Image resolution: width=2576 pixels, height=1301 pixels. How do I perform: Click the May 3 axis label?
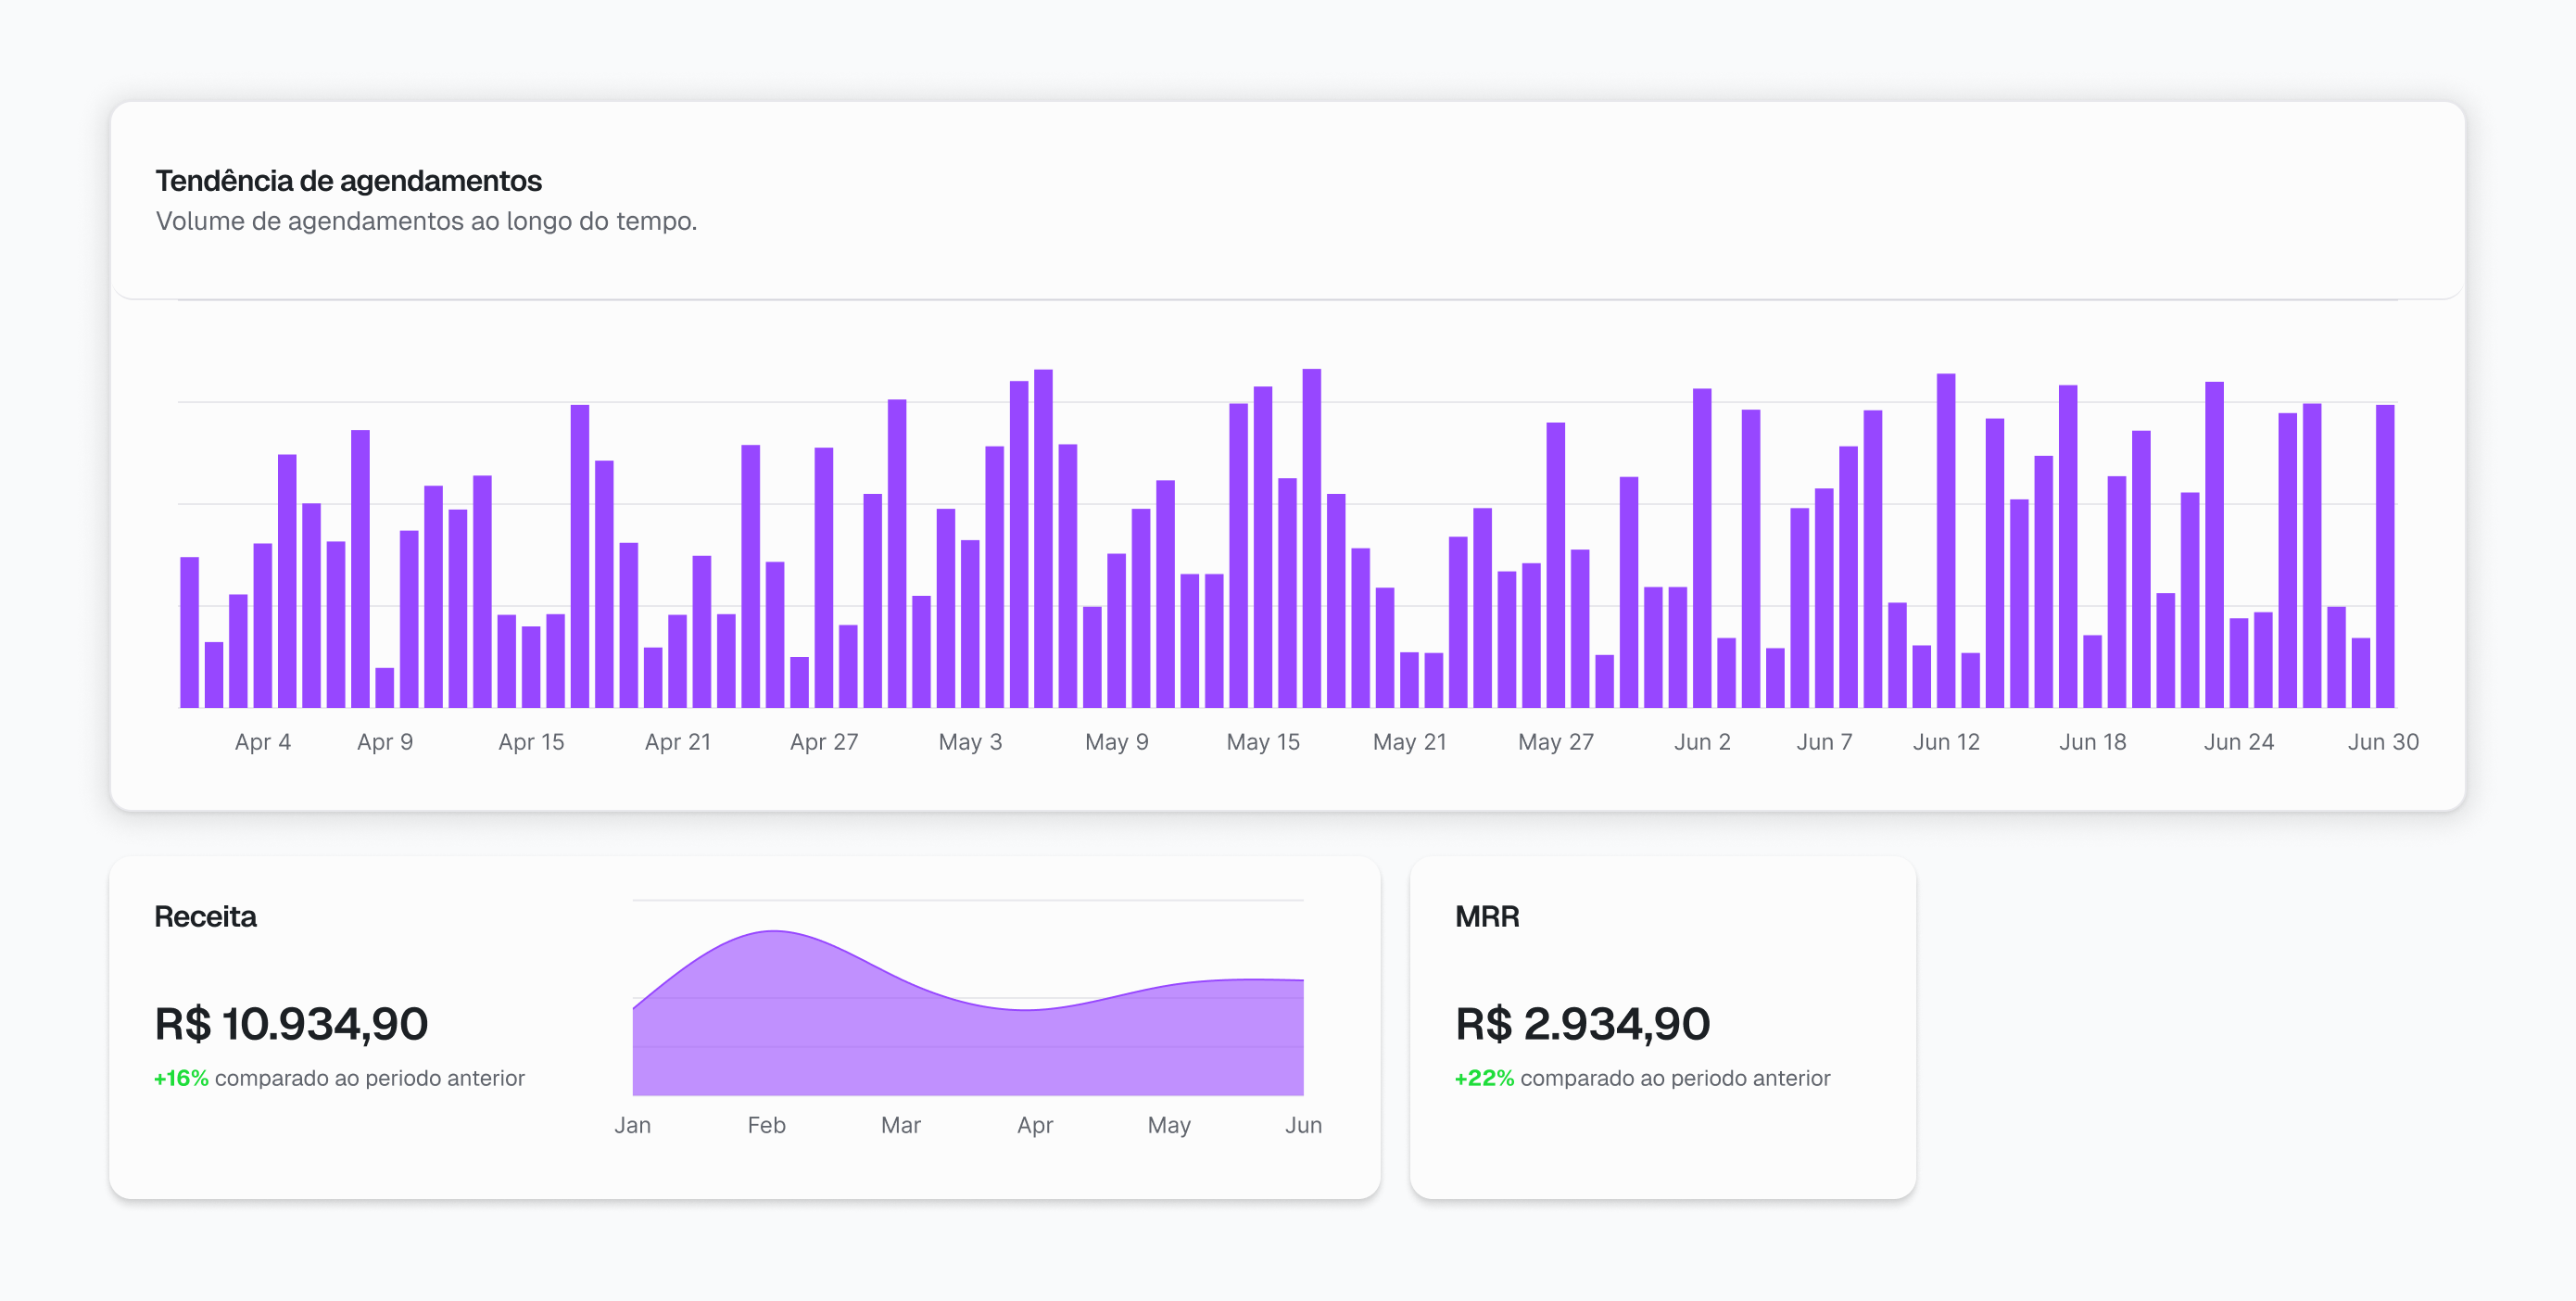pos(969,742)
